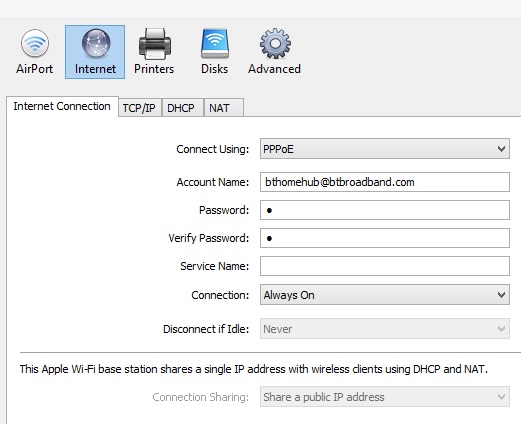Open the AirPort settings icon
The width and height of the screenshot is (521, 424).
point(34,52)
